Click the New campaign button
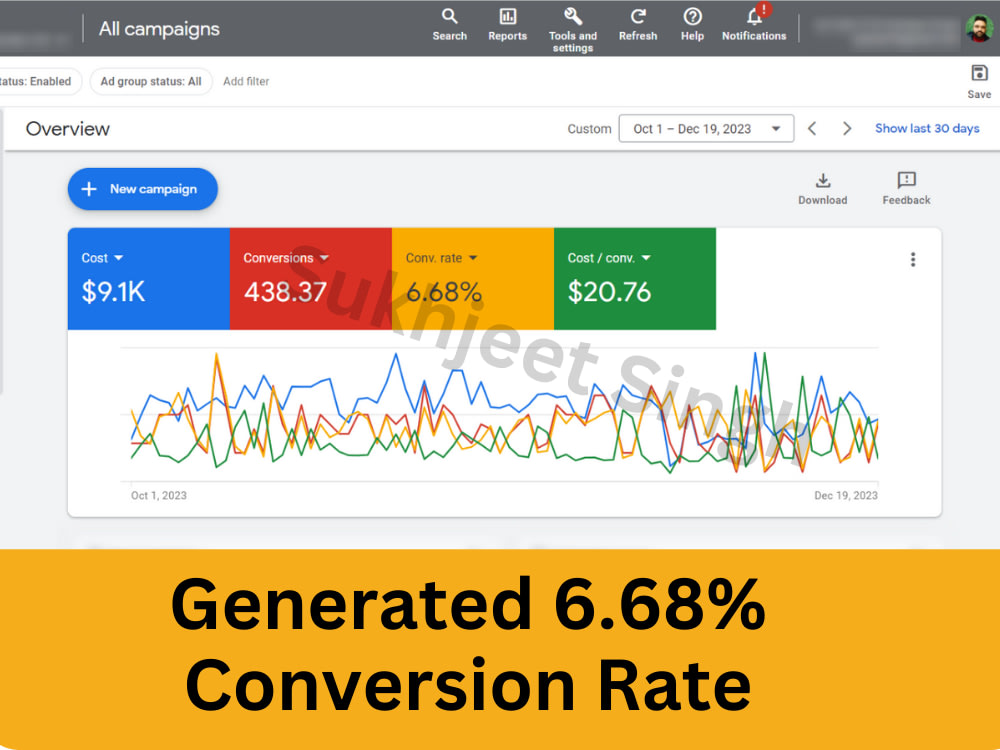The width and height of the screenshot is (1000, 750). 143,189
